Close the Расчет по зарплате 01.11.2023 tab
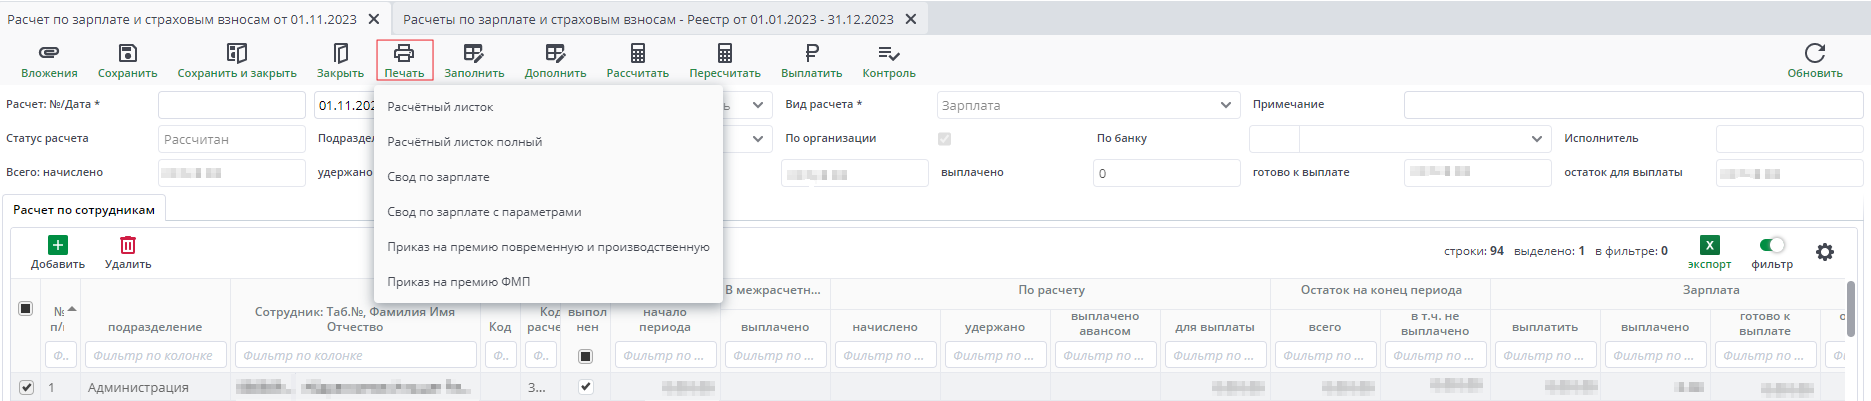This screenshot has width=1871, height=401. click(x=374, y=19)
